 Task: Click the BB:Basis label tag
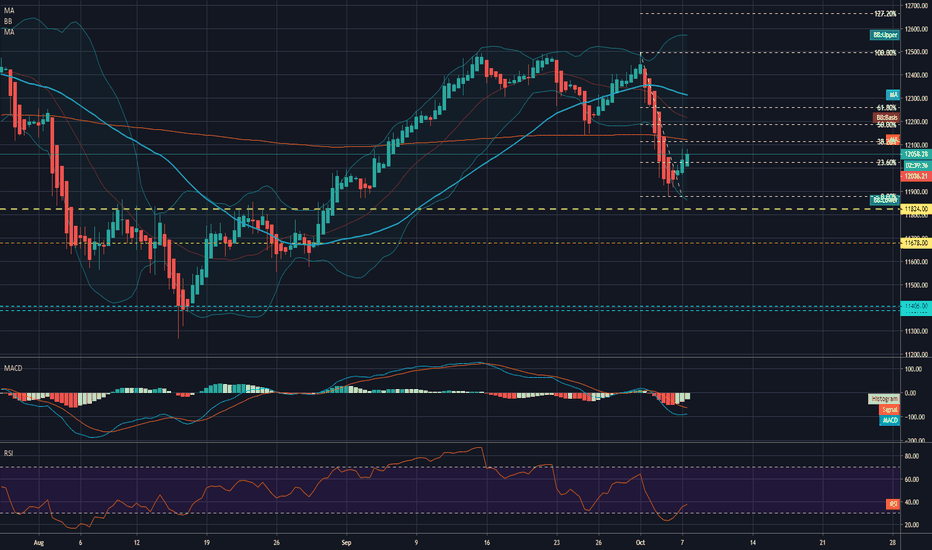(886, 118)
